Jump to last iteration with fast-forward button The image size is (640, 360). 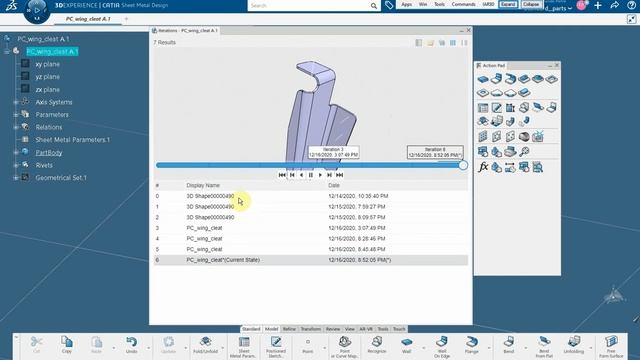340,175
